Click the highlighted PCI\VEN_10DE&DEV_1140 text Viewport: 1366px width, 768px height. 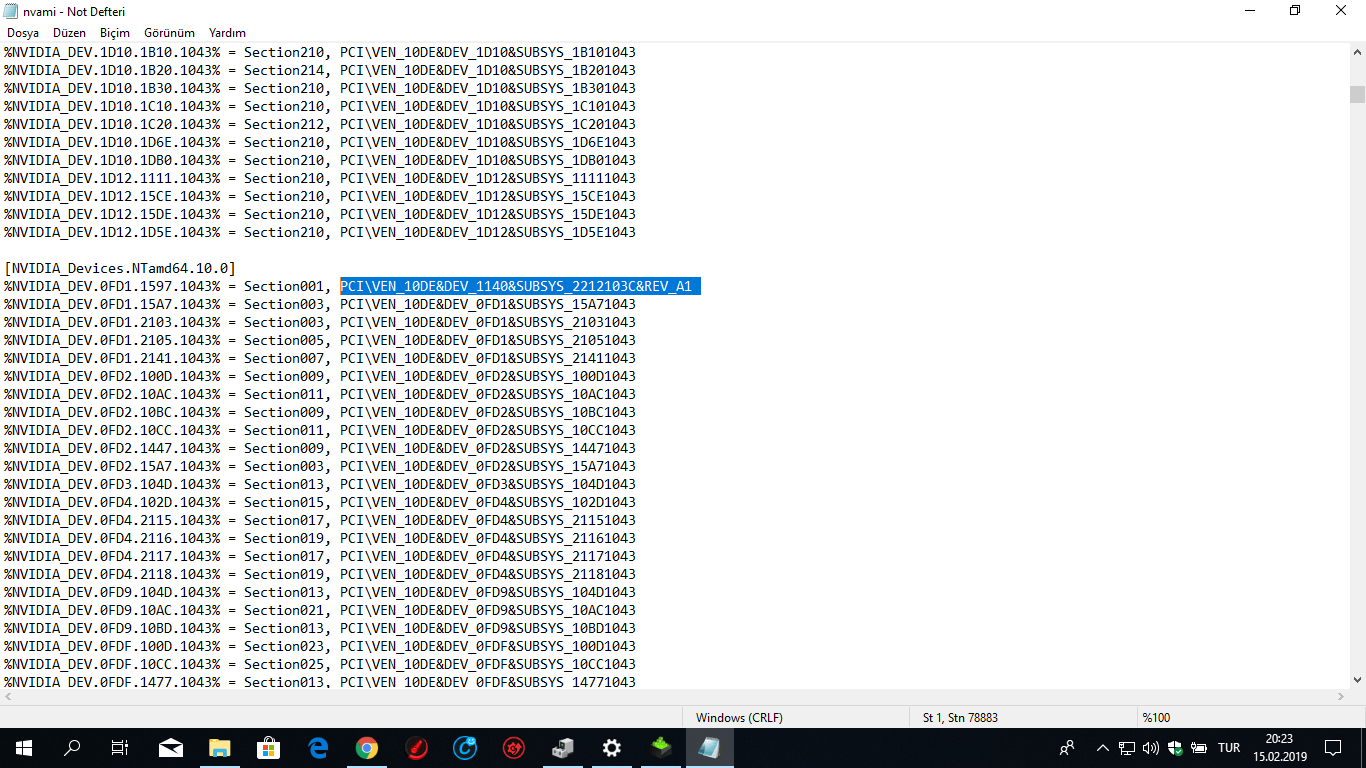point(520,286)
